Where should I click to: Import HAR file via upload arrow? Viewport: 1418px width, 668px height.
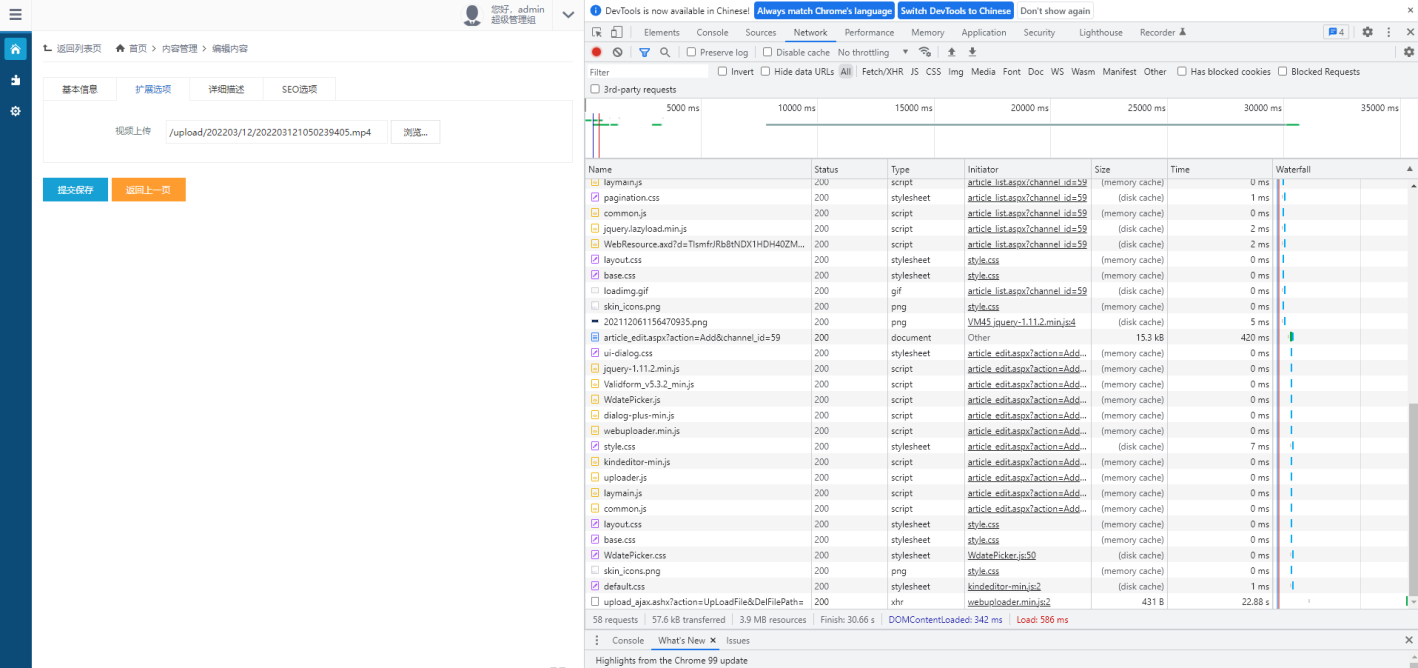pyautogui.click(x=951, y=51)
